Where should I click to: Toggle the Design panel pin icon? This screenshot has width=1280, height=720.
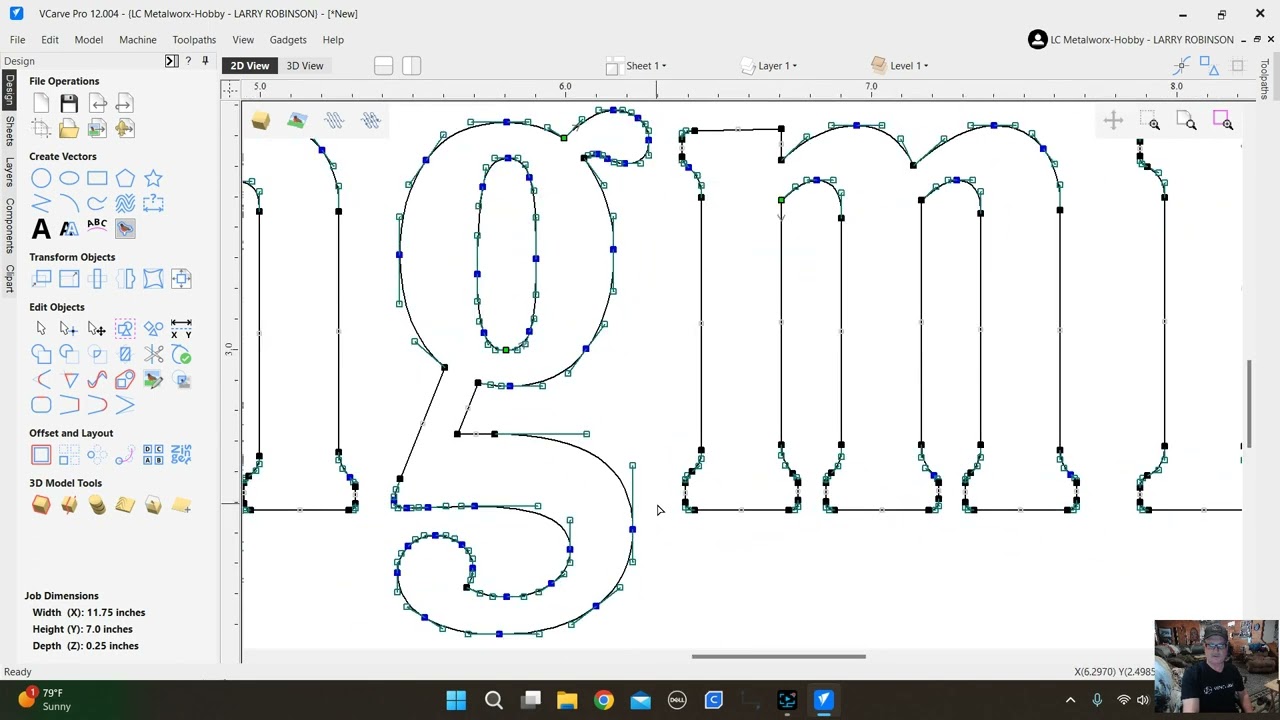click(x=205, y=62)
